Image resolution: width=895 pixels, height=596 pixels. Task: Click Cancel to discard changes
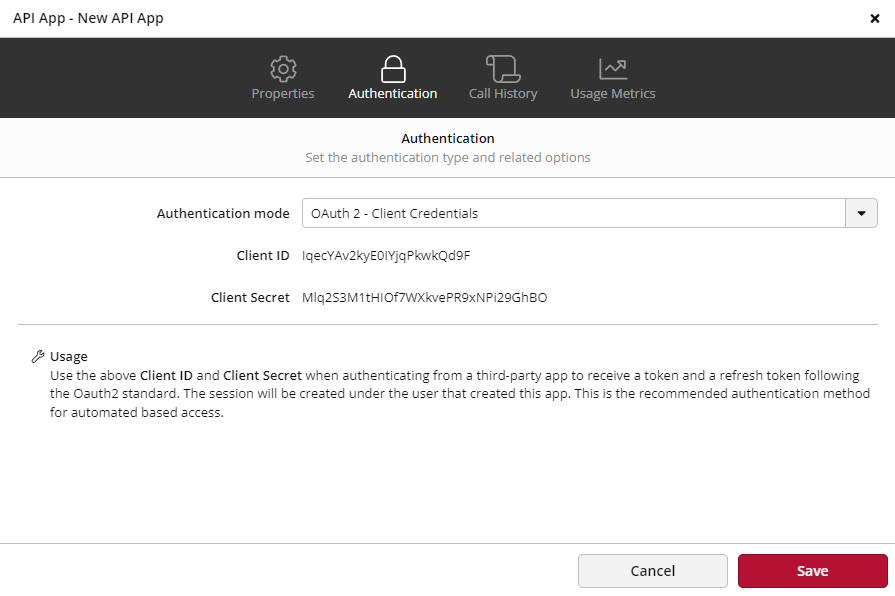pos(653,570)
